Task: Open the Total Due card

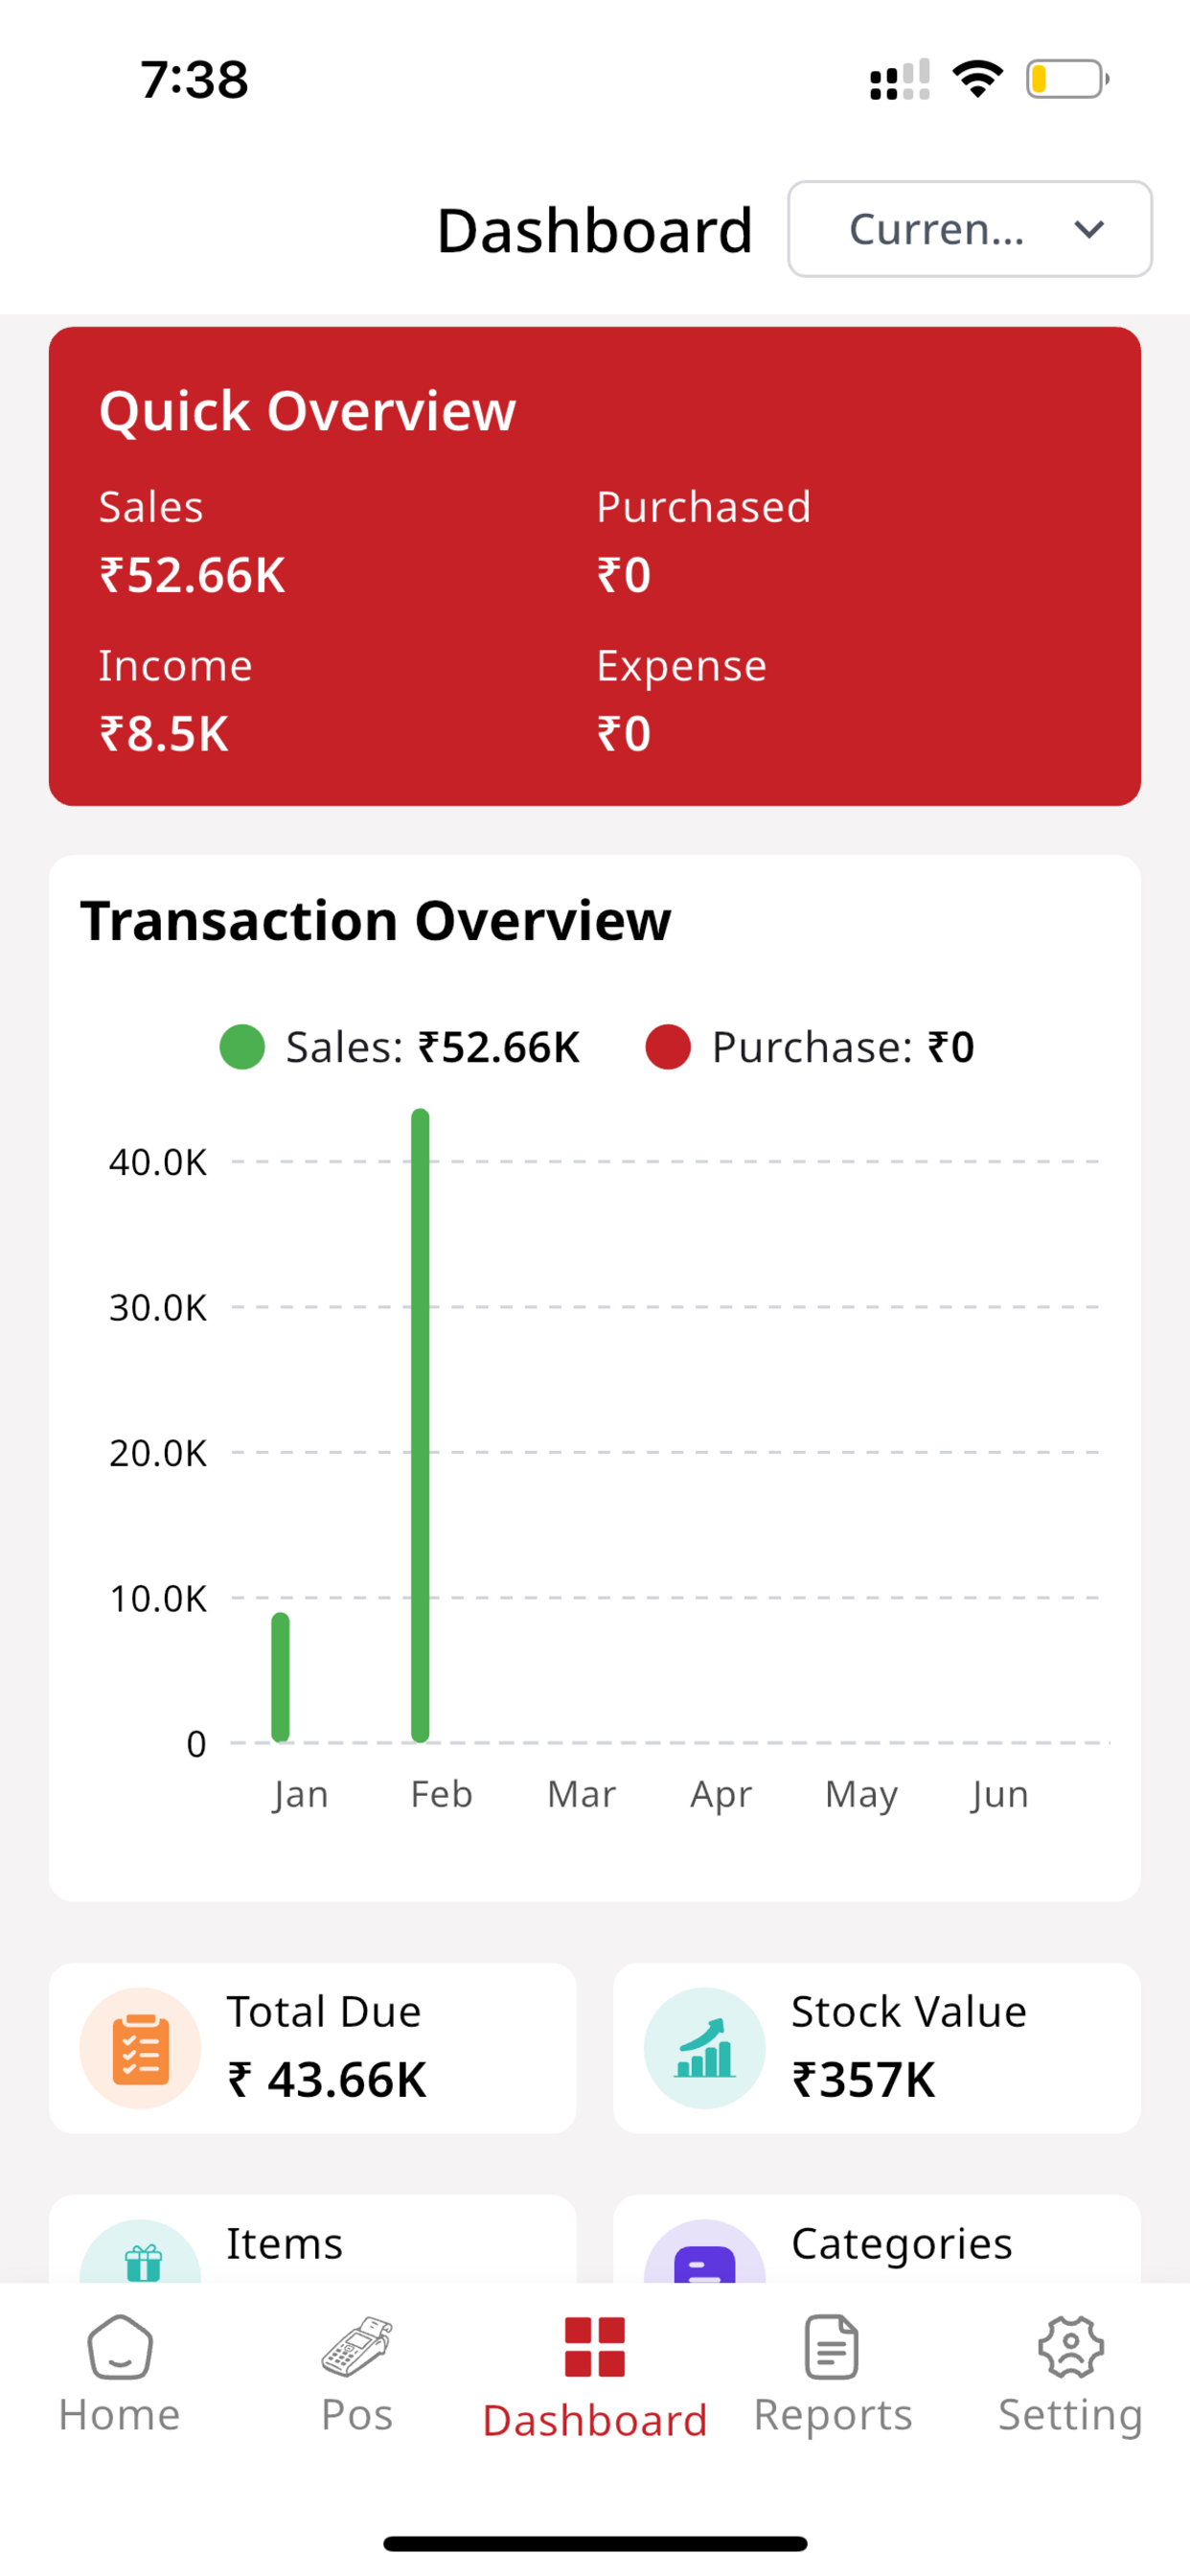Action: pos(312,2047)
